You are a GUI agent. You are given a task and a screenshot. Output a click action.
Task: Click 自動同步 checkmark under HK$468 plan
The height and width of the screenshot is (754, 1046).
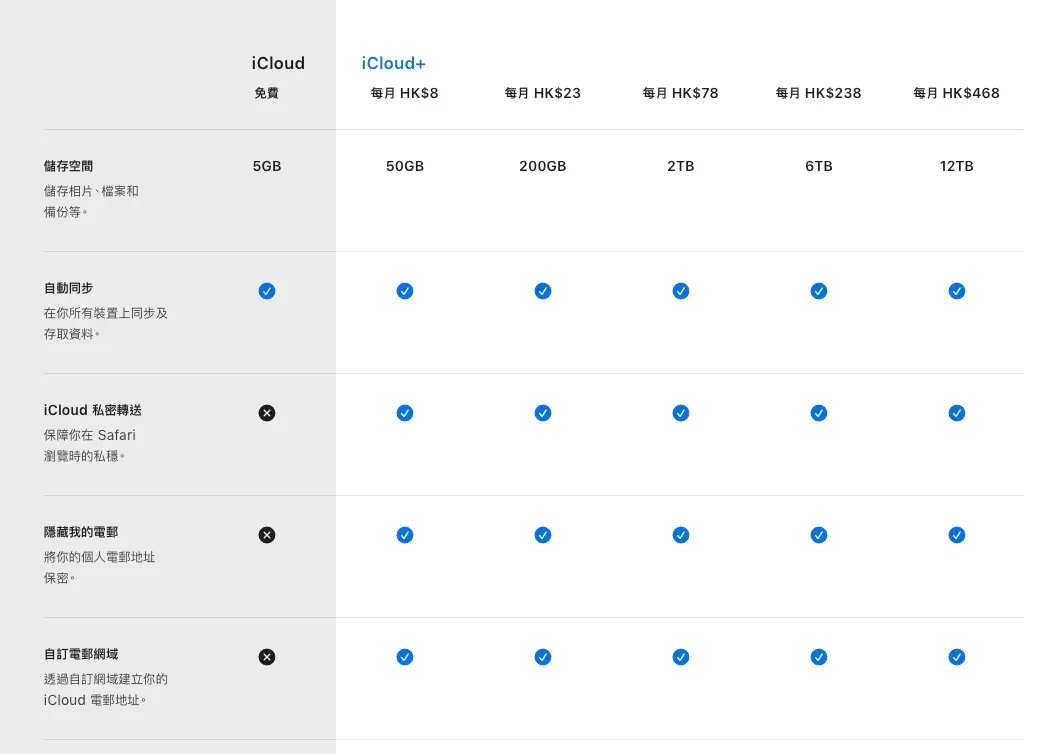click(x=957, y=291)
